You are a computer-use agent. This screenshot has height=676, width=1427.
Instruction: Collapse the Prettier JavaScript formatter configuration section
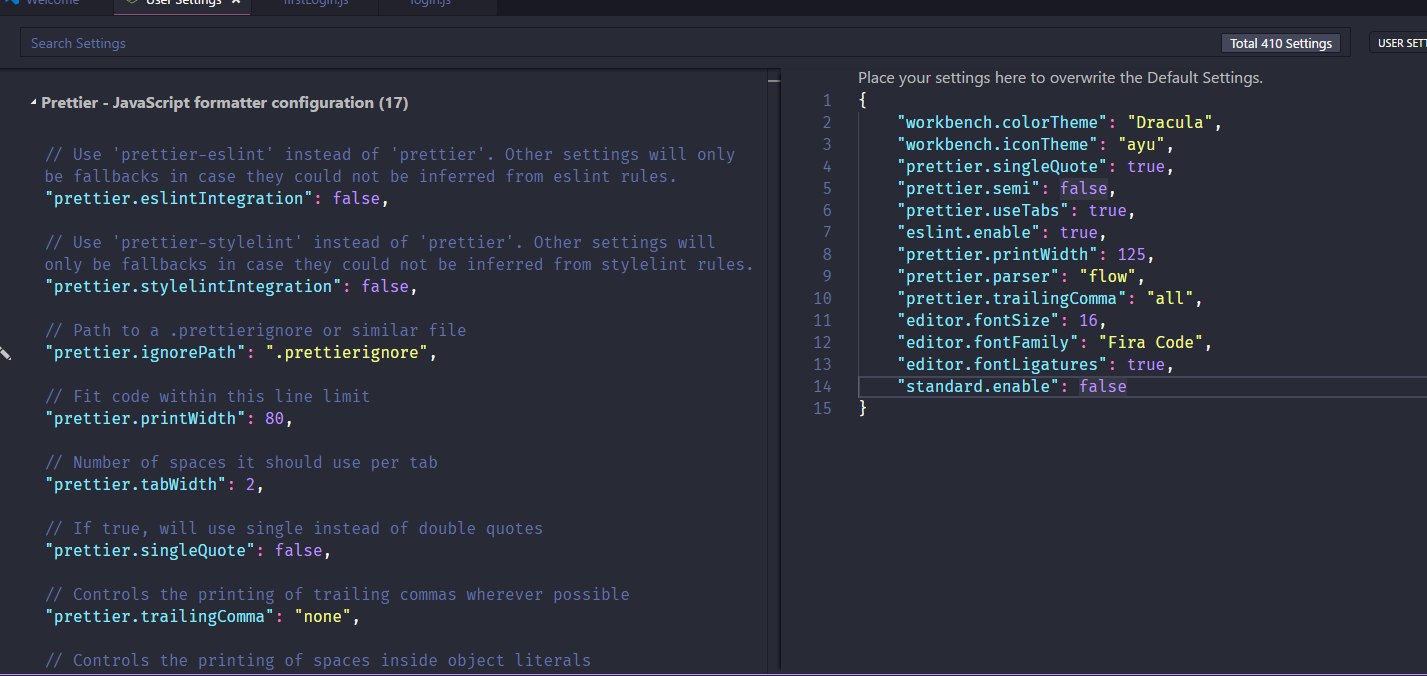(34, 103)
